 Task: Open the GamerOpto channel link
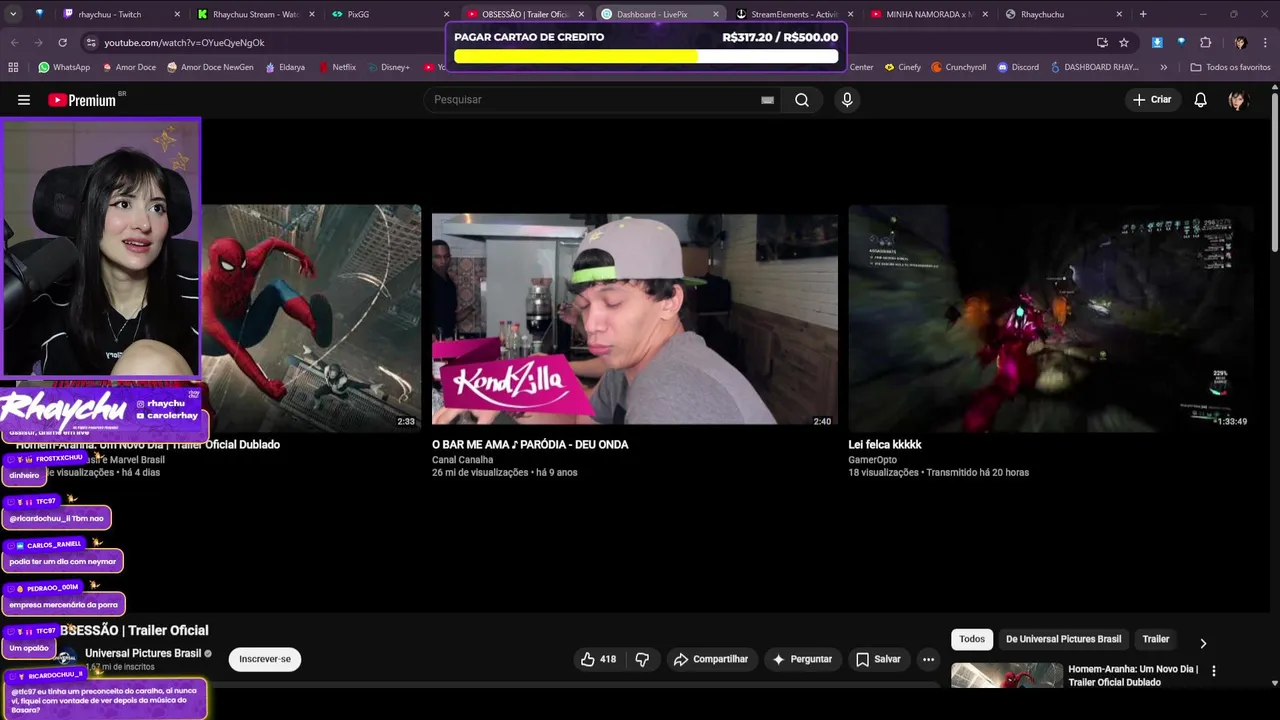[872, 460]
